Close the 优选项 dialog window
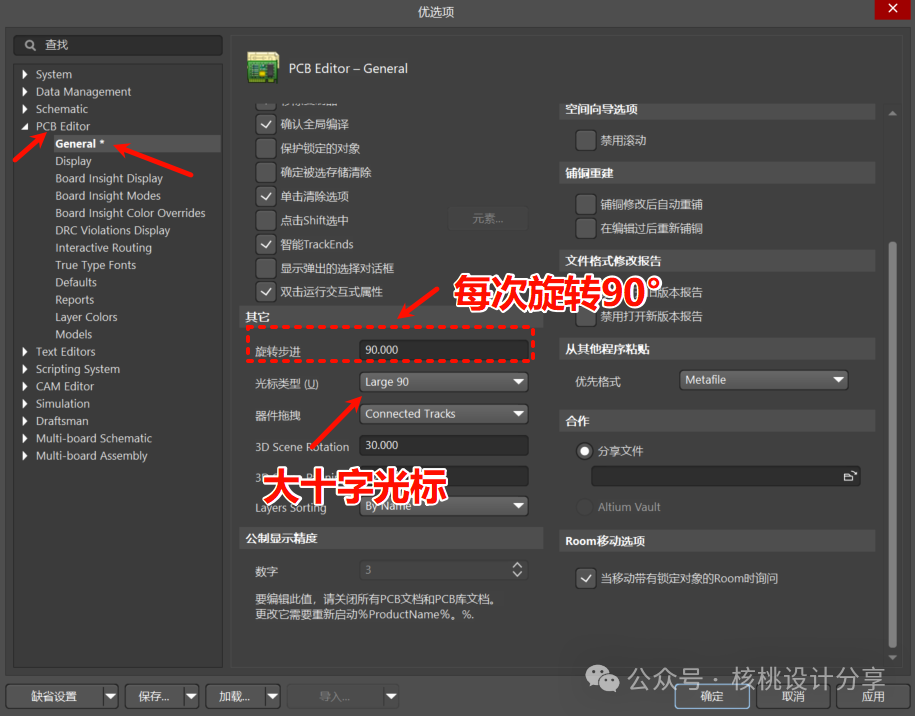This screenshot has width=915, height=716. coord(893,11)
